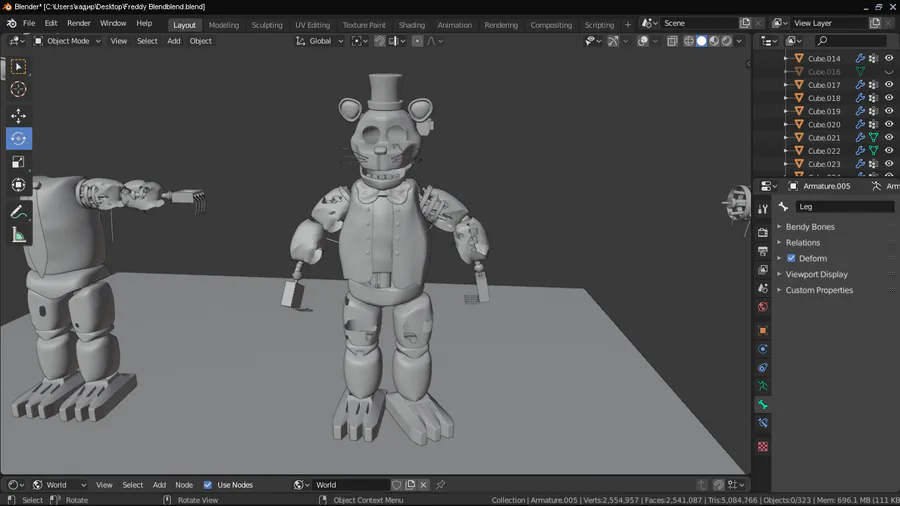Hide Cube.021 in the outliner
The height and width of the screenshot is (506, 900).
889,138
